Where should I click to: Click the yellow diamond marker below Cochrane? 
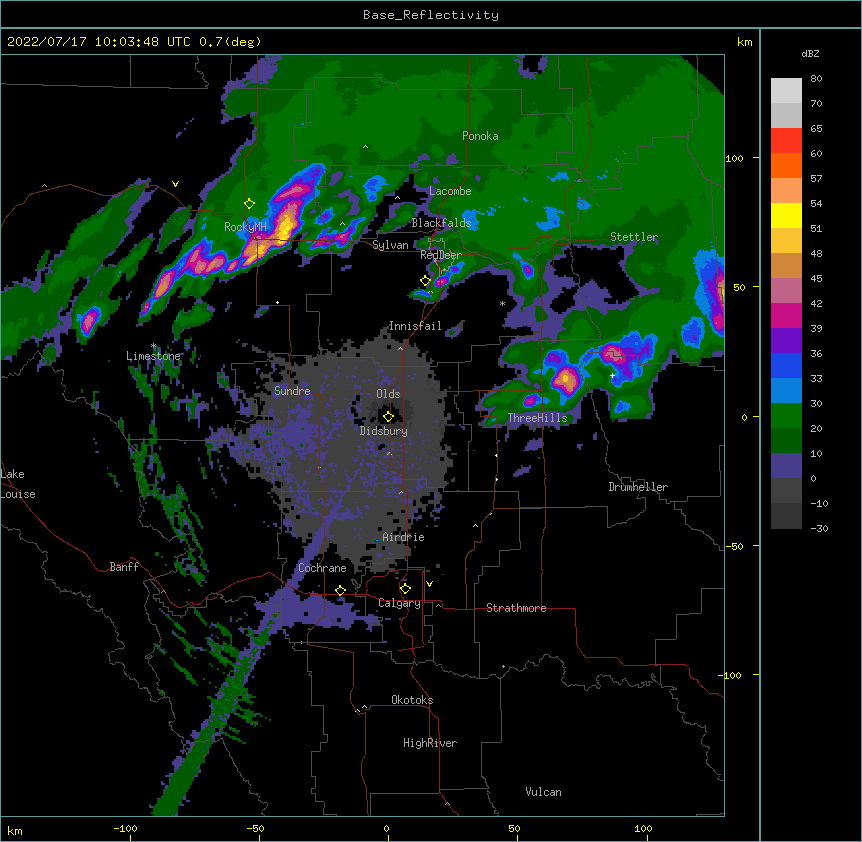(x=340, y=590)
